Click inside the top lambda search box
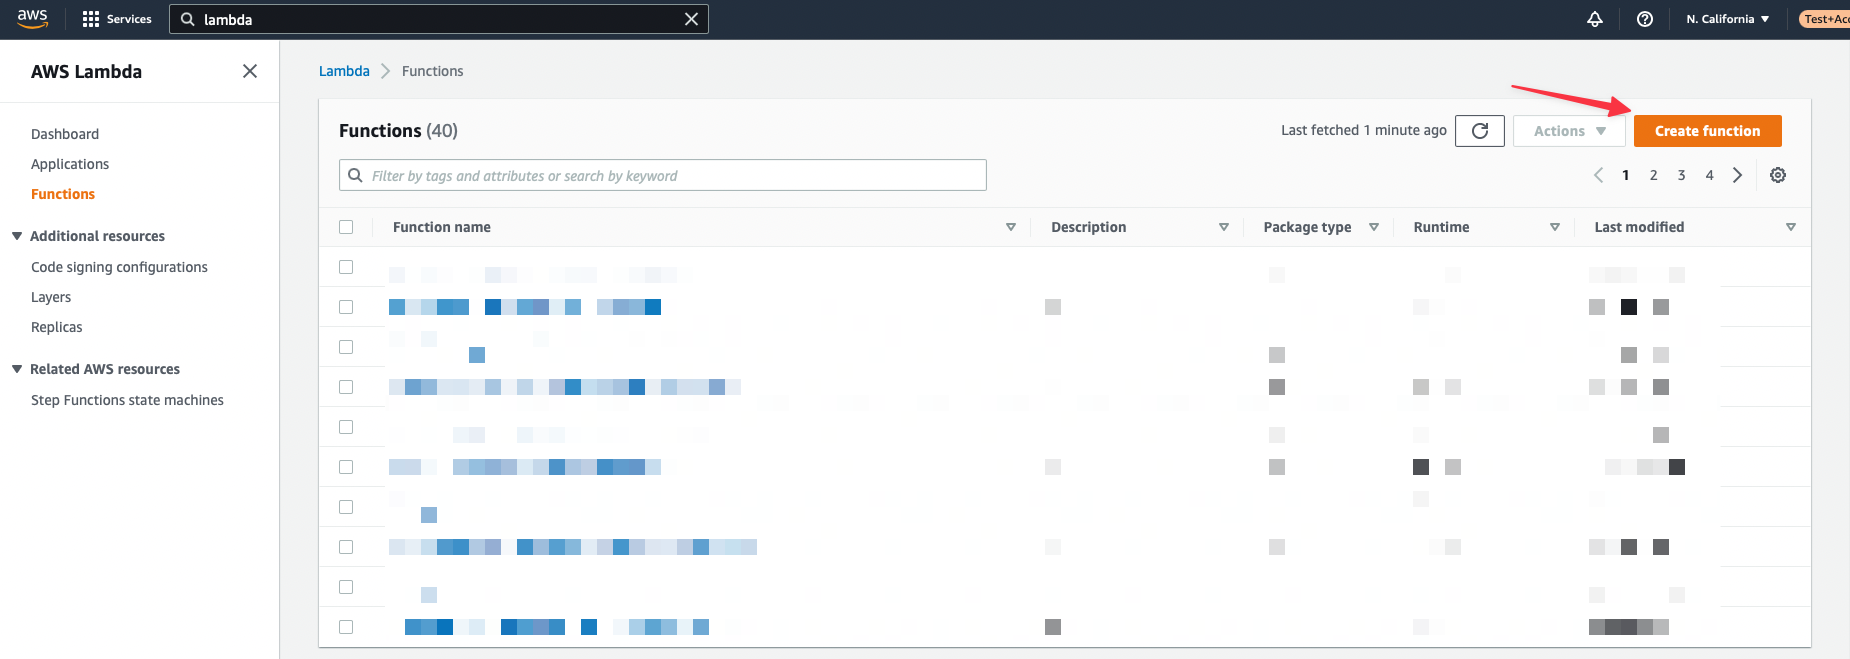 pyautogui.click(x=439, y=19)
